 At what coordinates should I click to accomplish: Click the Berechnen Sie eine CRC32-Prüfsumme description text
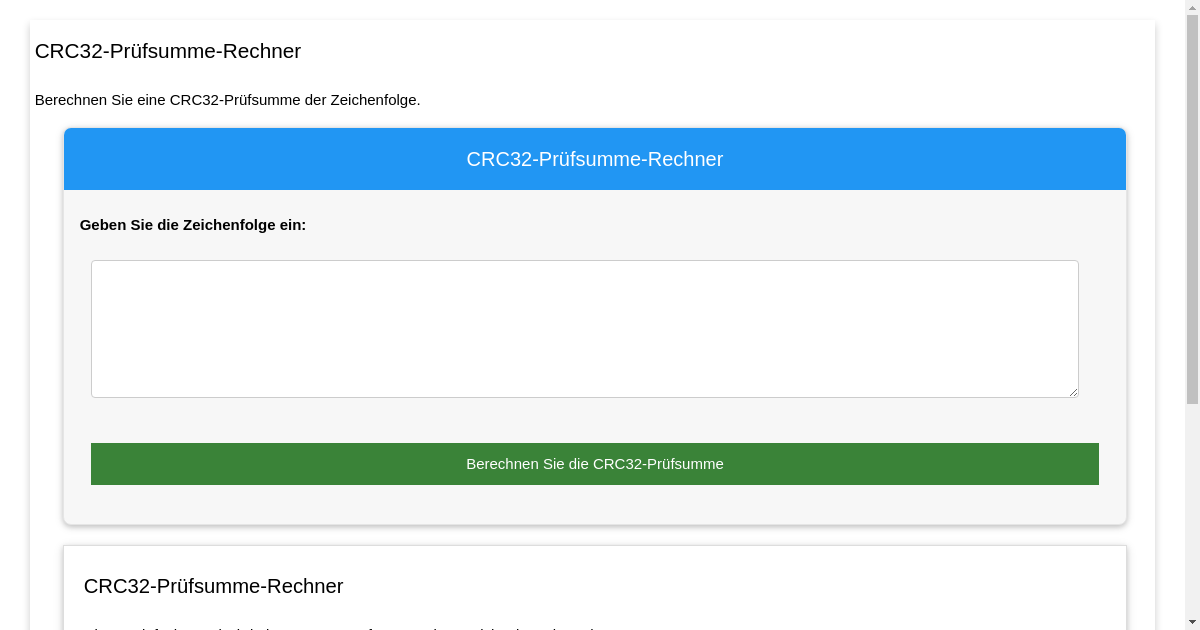227,100
